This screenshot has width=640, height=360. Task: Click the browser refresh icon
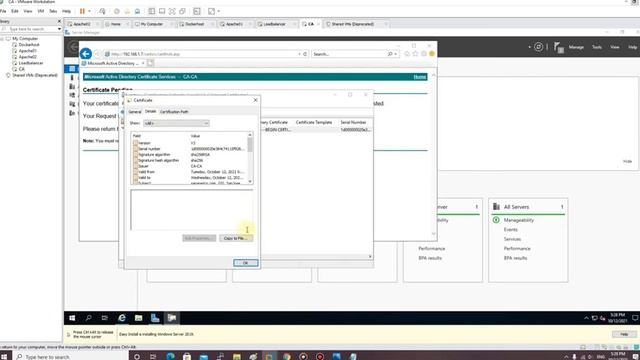pyautogui.click(x=305, y=54)
